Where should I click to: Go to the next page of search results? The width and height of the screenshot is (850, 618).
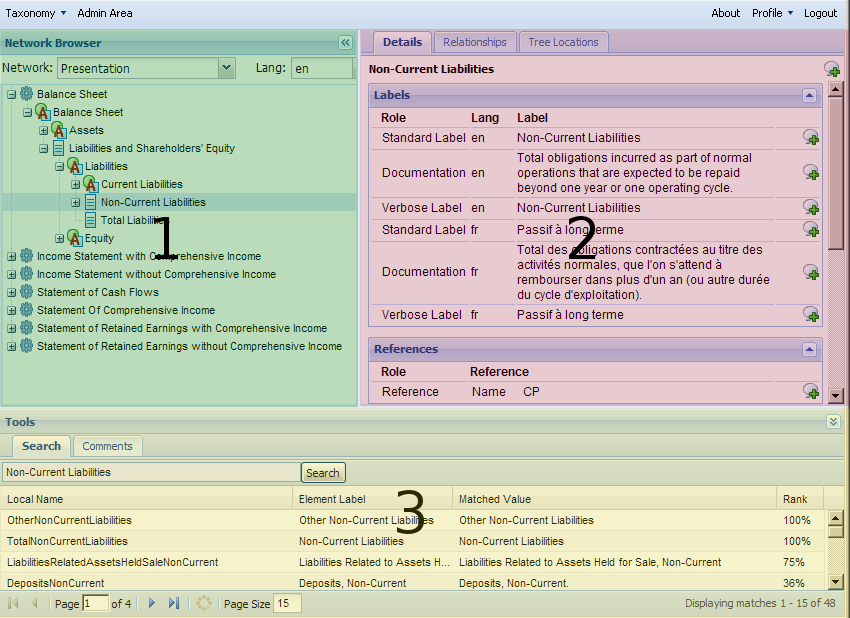pos(151,603)
